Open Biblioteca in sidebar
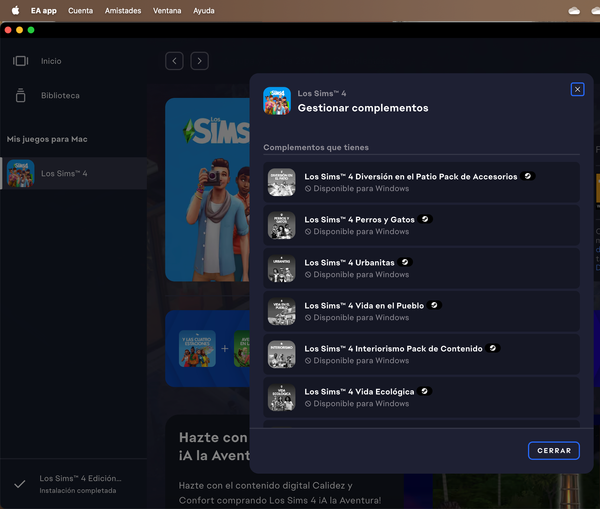This screenshot has width=600, height=509. click(x=59, y=96)
